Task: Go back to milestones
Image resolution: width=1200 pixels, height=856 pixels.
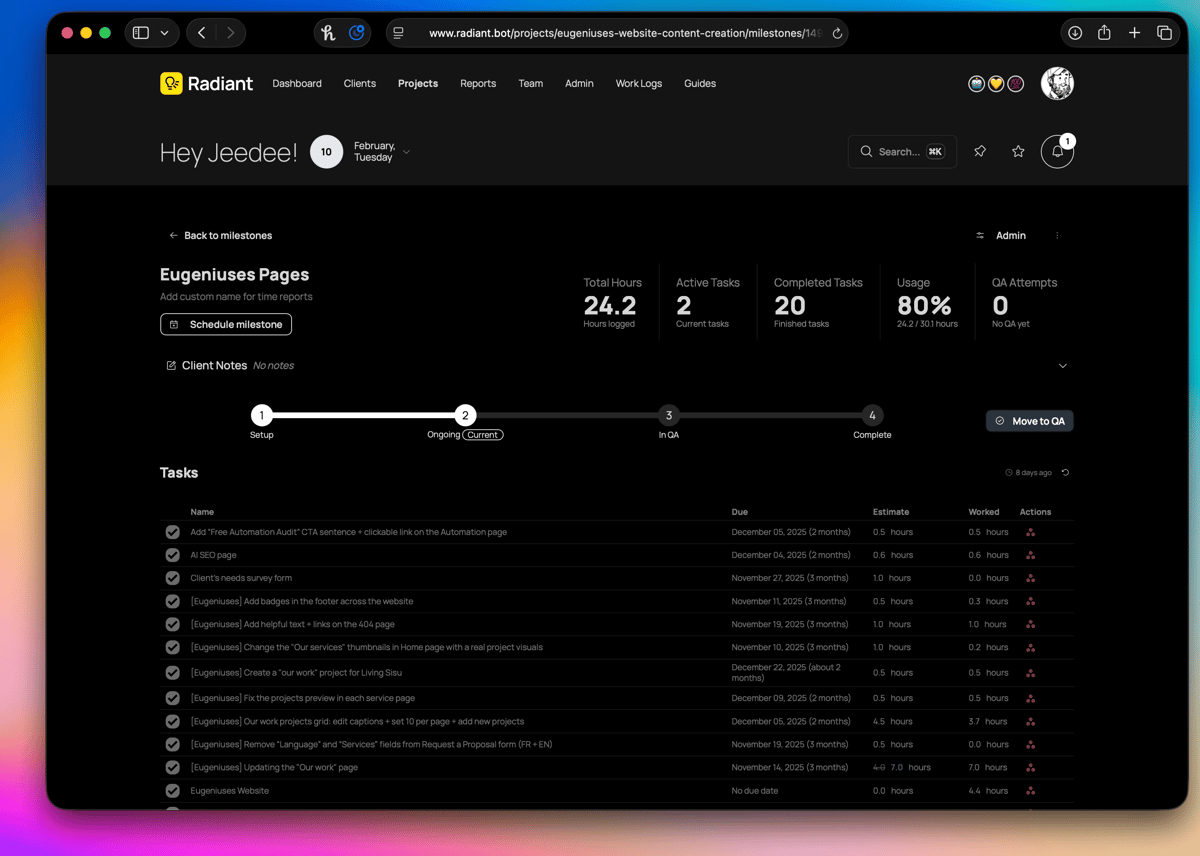Action: tap(220, 236)
